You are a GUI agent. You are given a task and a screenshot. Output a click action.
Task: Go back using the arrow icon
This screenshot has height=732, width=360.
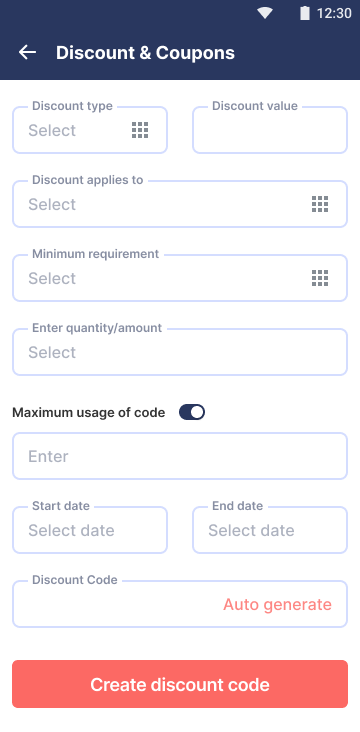27,52
